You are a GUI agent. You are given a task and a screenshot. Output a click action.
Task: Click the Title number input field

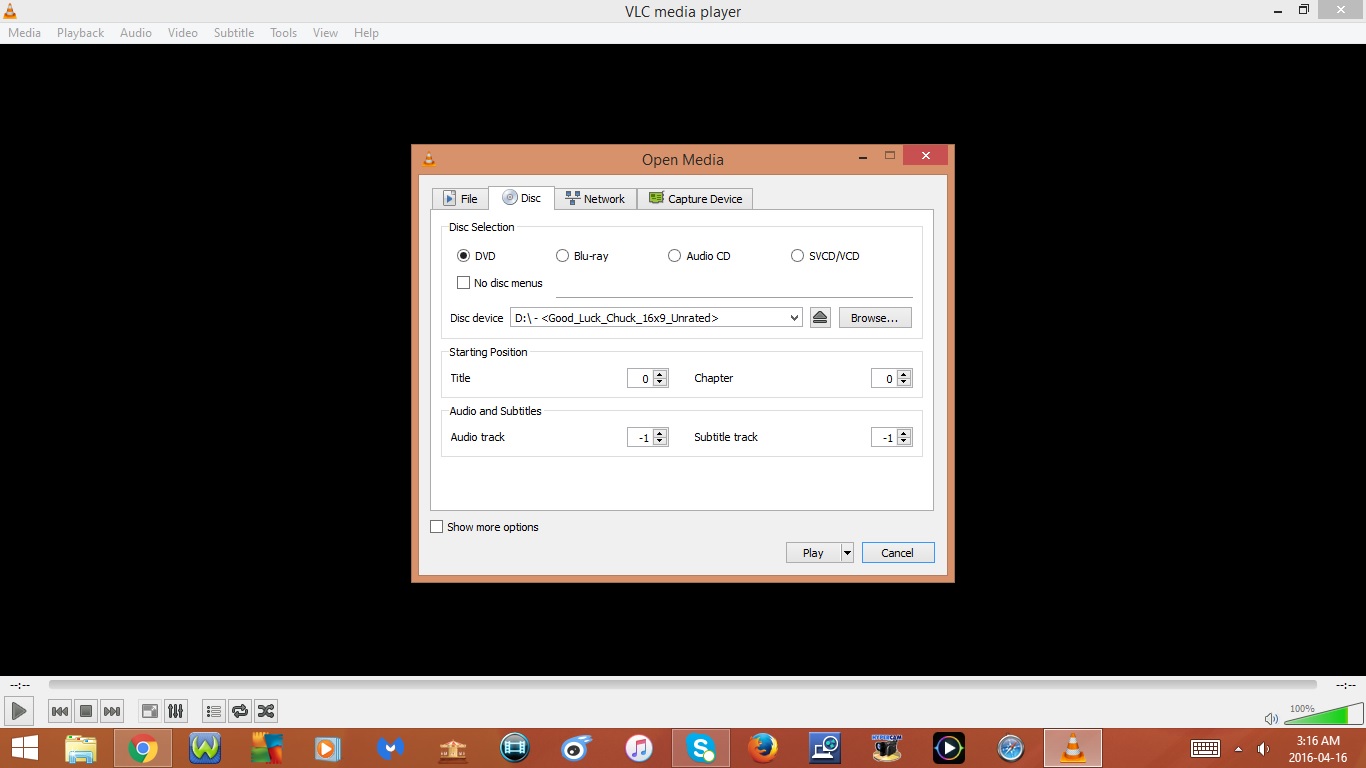pos(640,378)
